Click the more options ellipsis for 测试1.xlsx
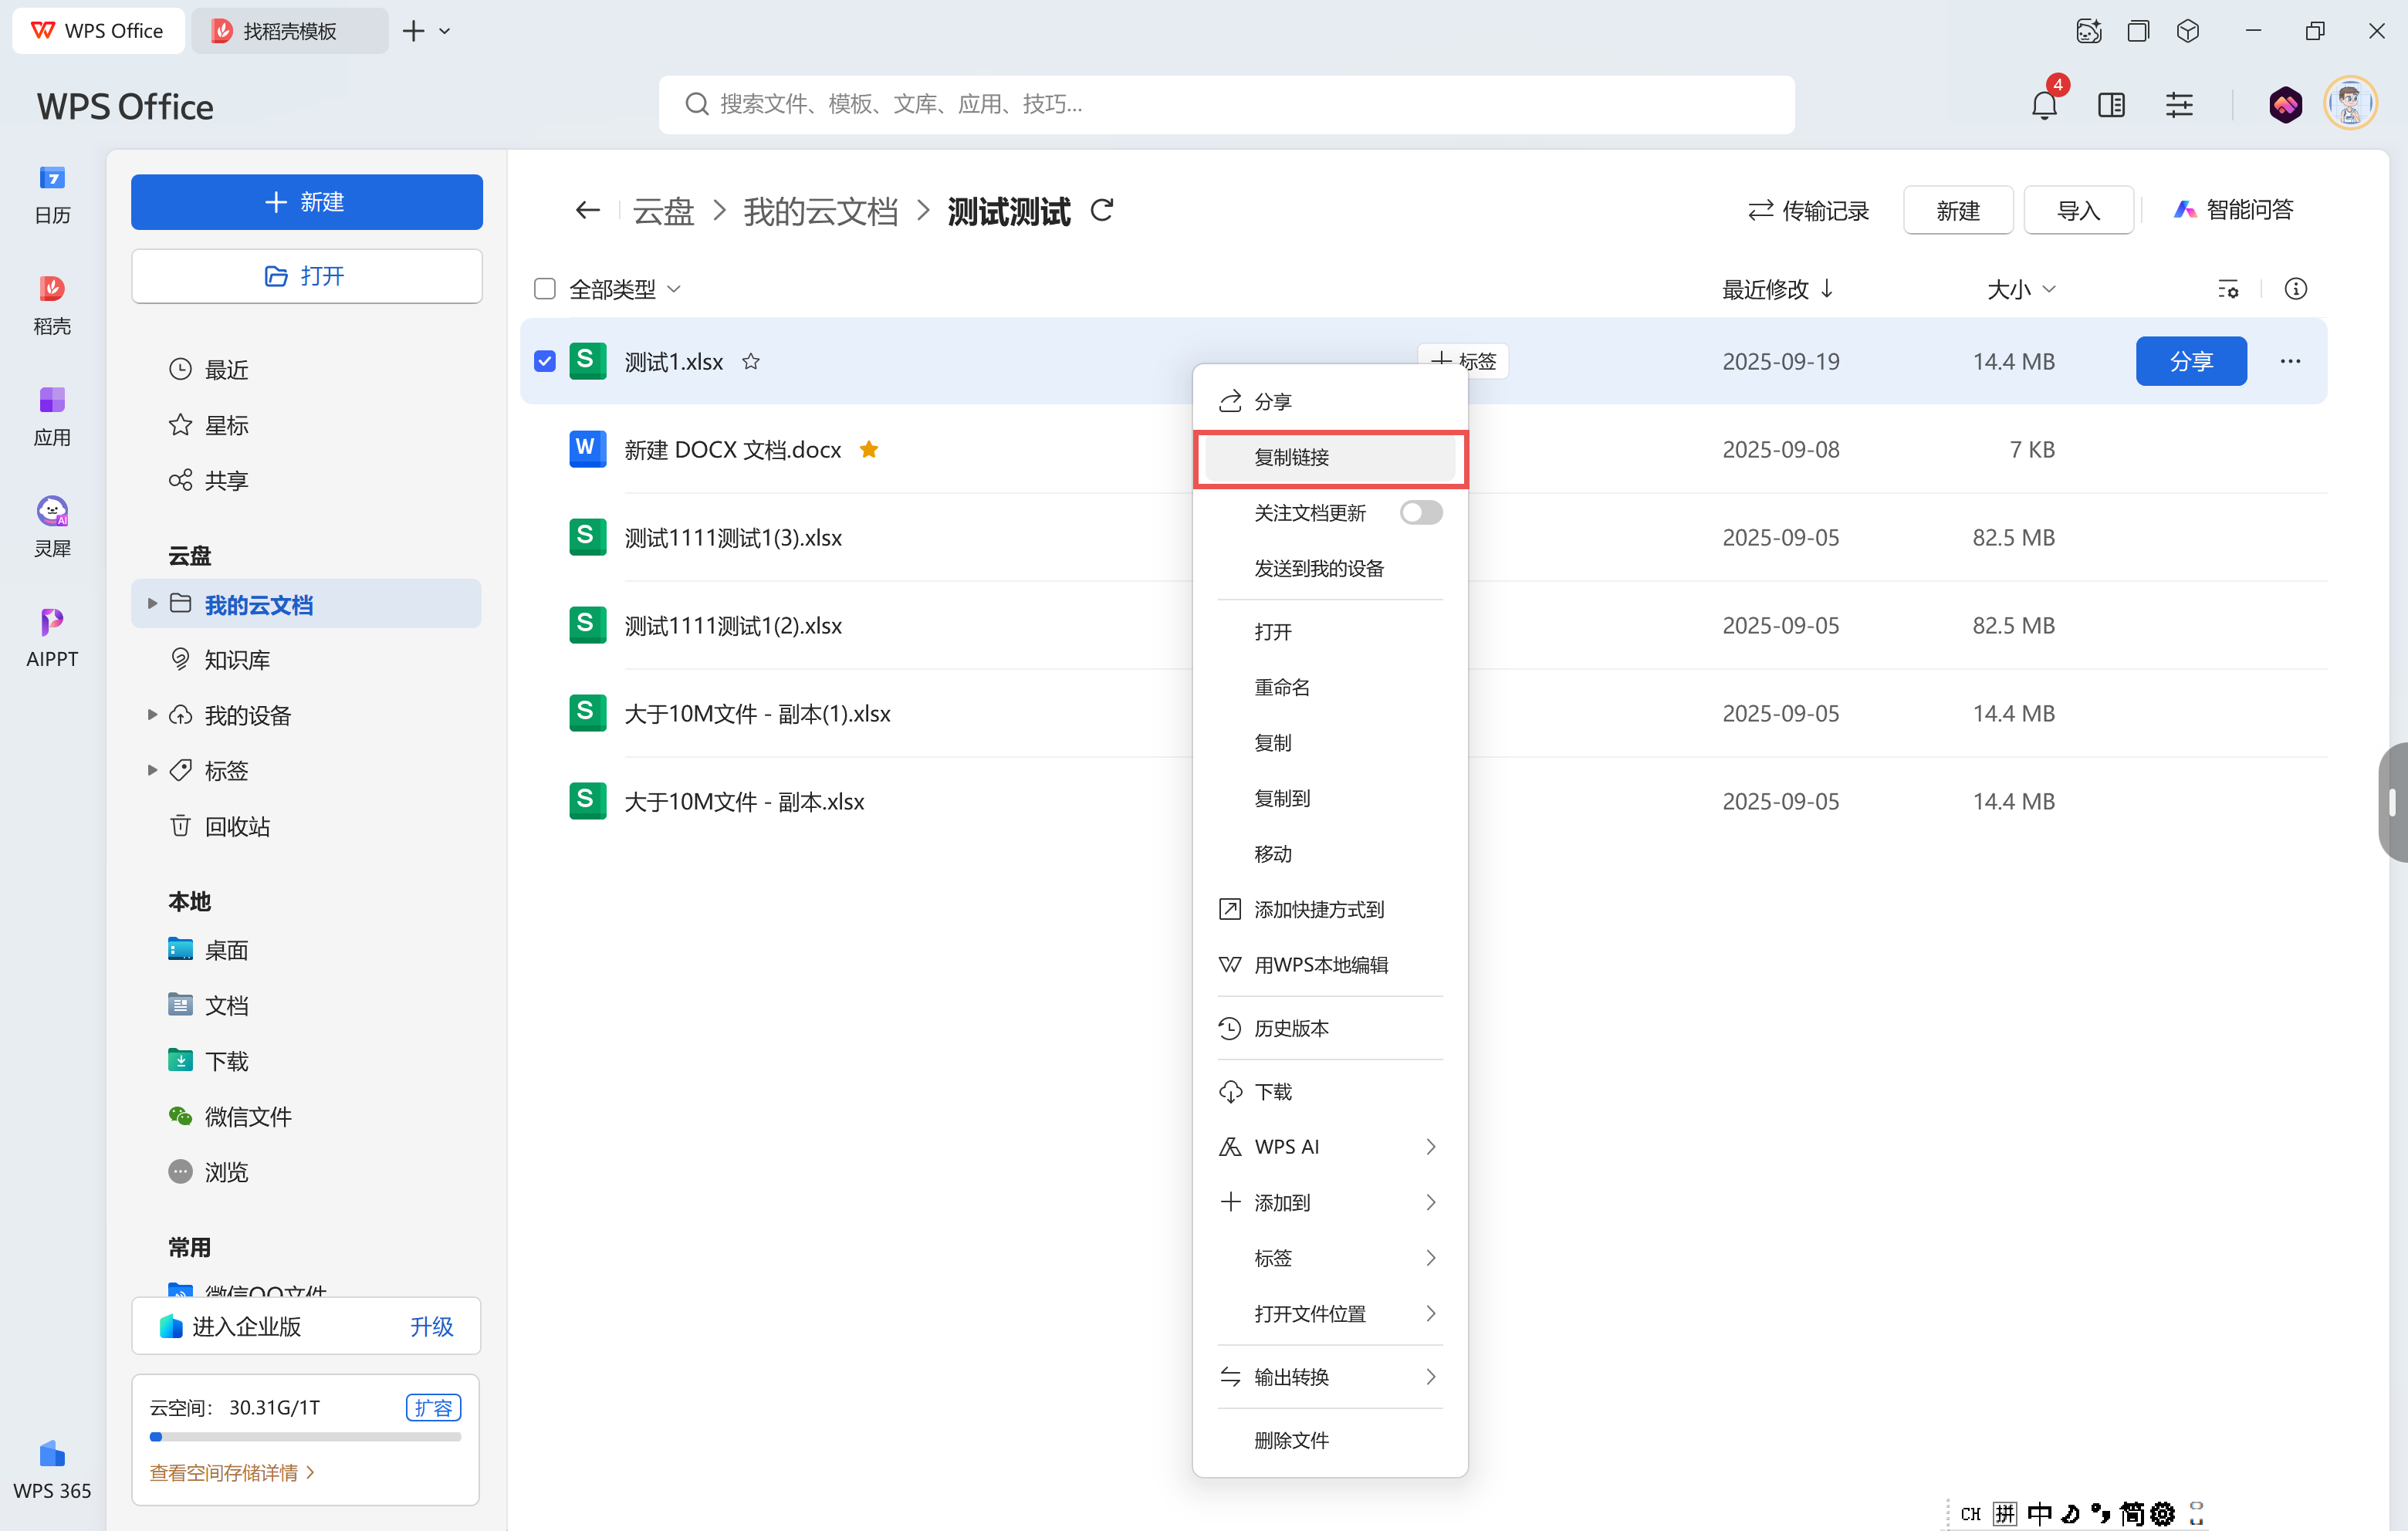 coord(2290,361)
